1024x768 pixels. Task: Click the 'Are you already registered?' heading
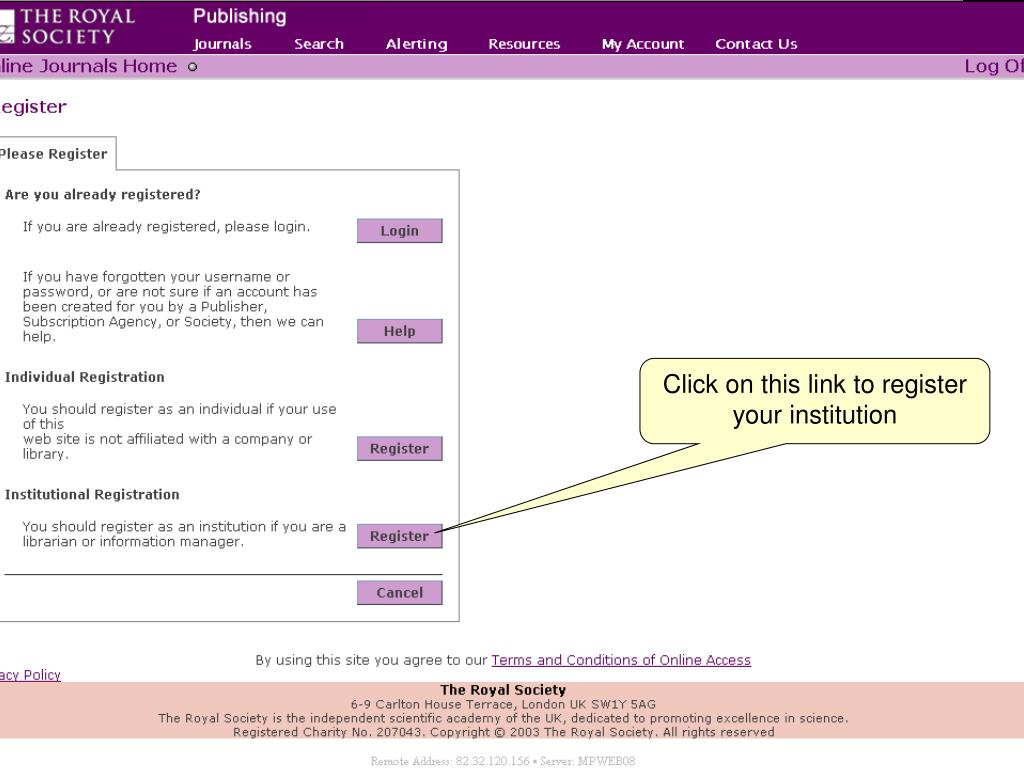[x=103, y=195]
